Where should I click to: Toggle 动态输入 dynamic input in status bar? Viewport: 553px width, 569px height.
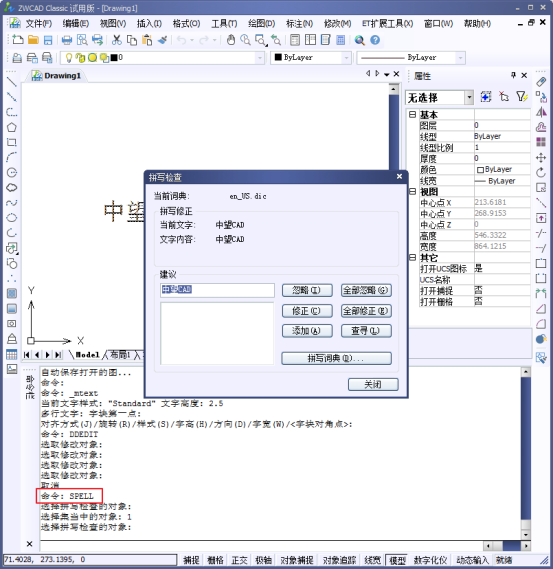click(x=472, y=560)
